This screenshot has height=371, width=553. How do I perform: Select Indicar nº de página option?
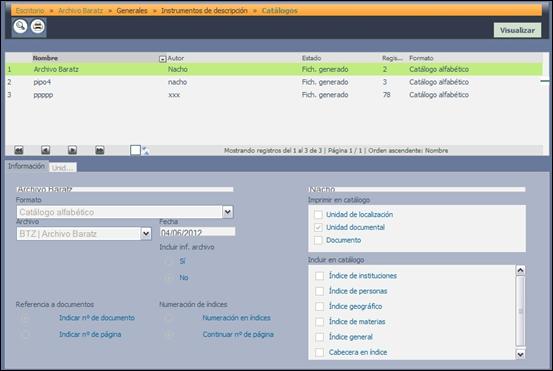click(25, 335)
